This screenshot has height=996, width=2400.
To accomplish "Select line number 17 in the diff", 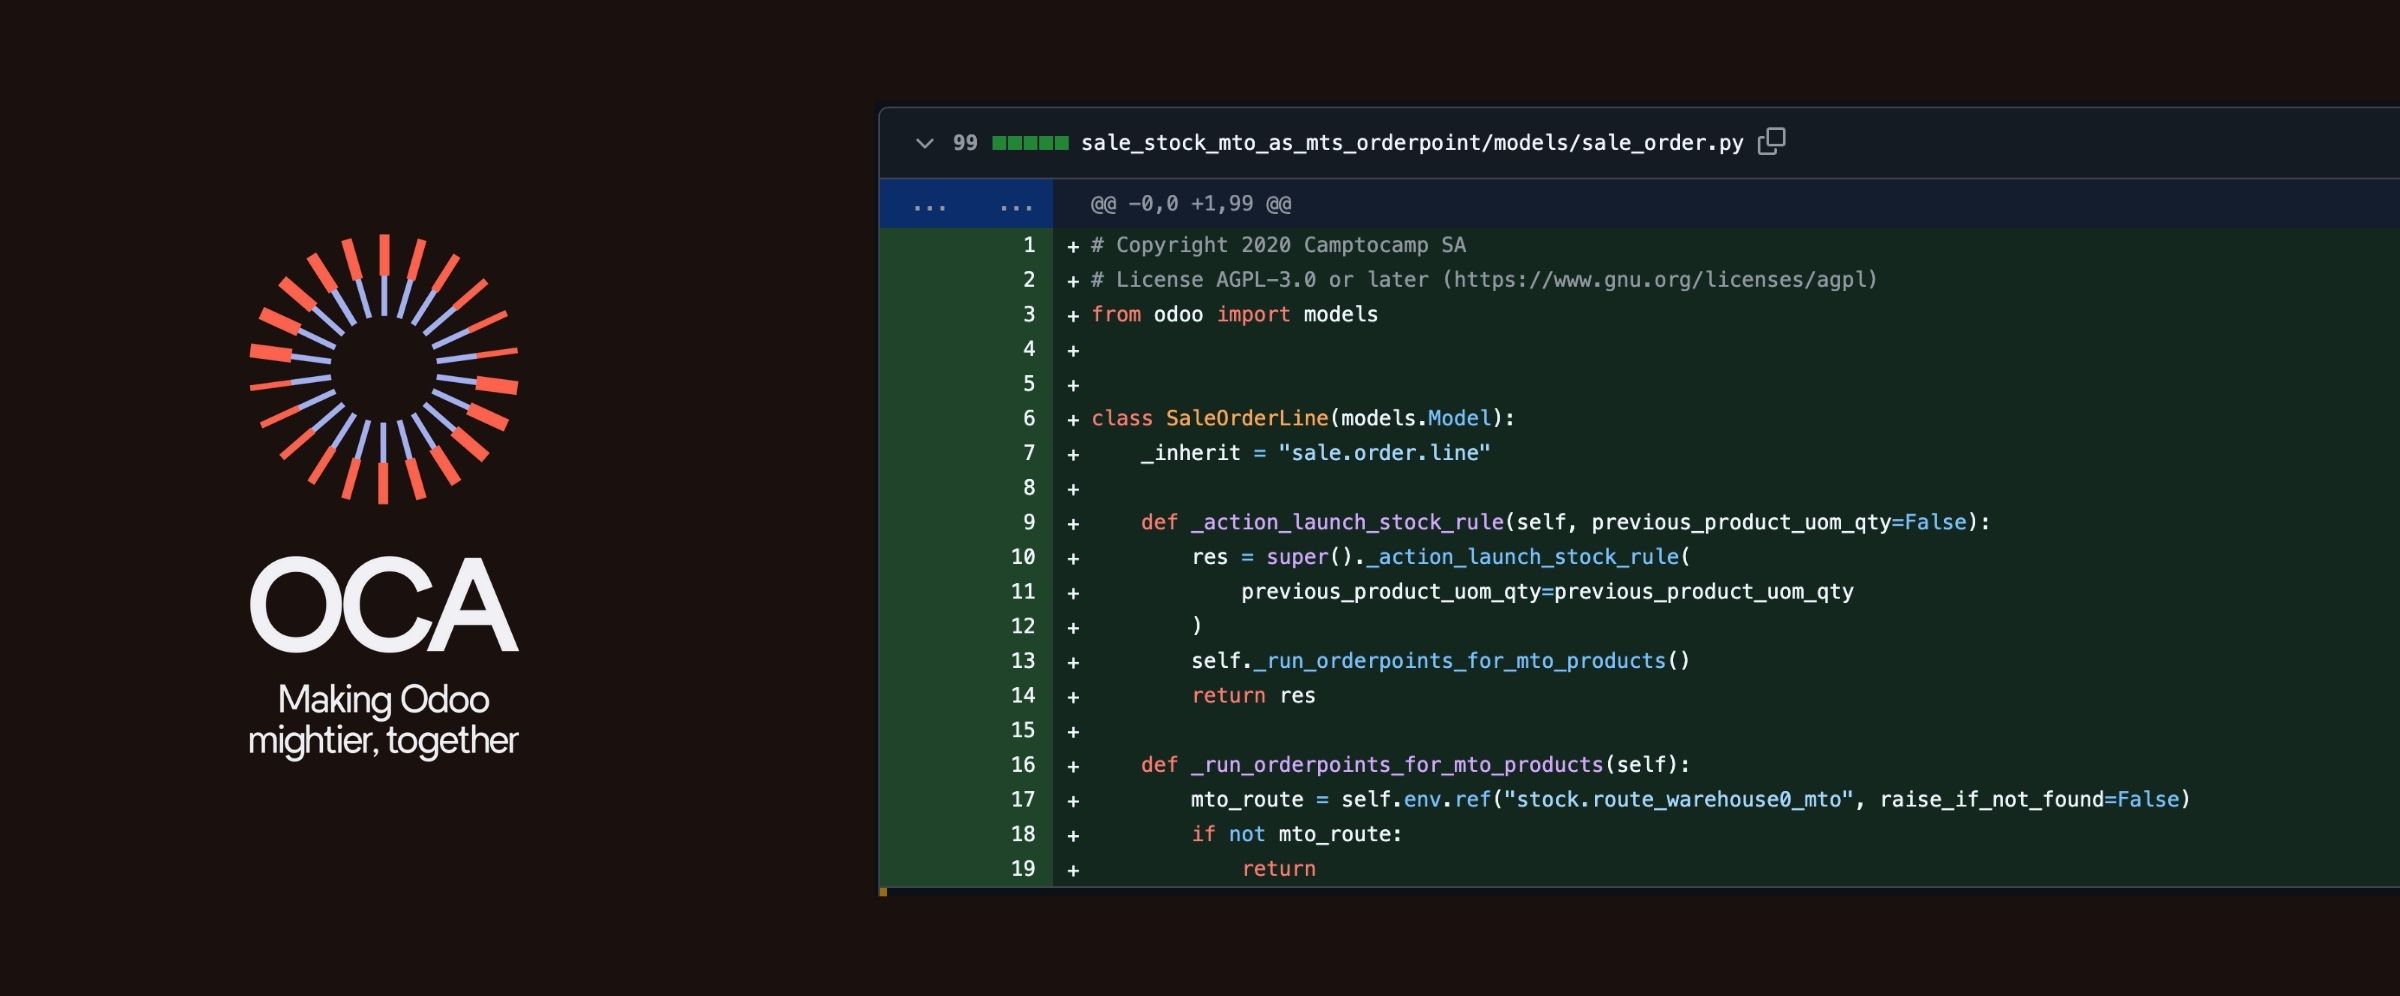I will coord(1023,800).
